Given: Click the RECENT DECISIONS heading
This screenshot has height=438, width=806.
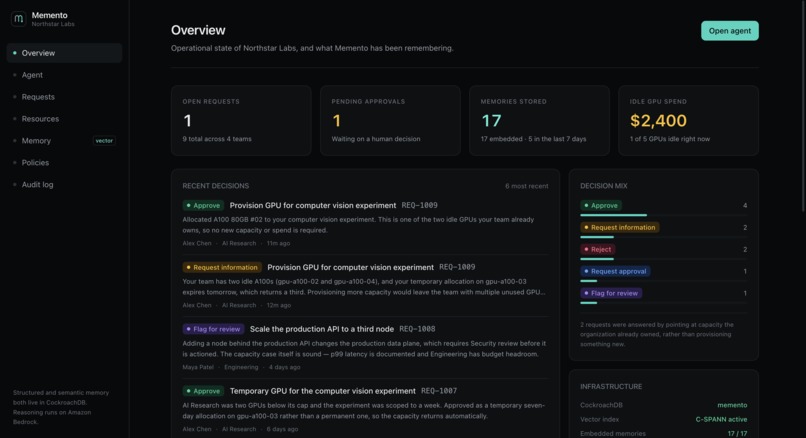Looking at the screenshot, I should [x=215, y=186].
